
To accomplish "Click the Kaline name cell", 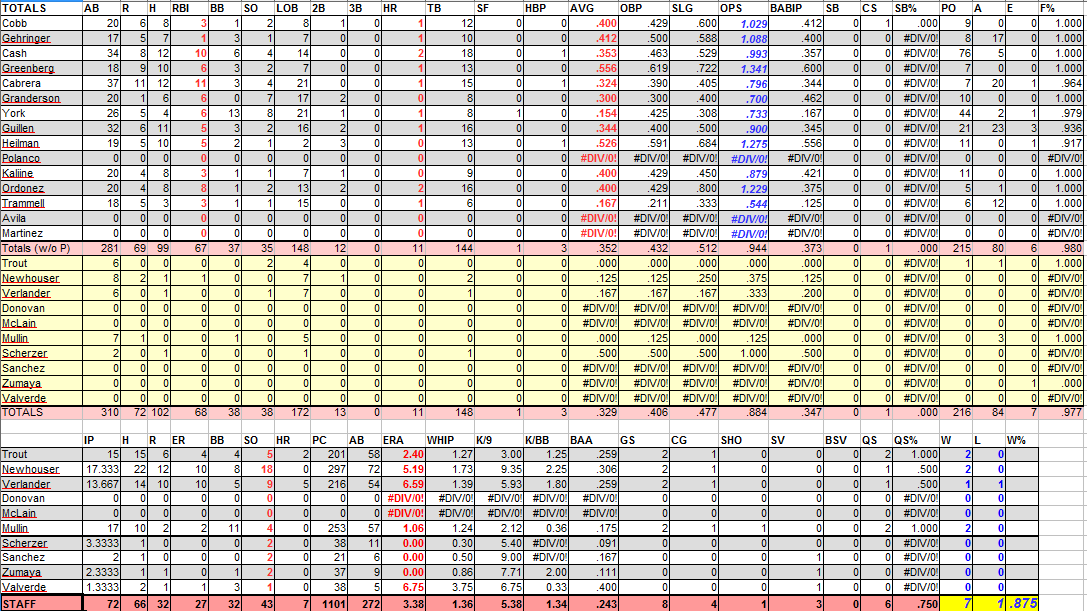I will pos(42,173).
